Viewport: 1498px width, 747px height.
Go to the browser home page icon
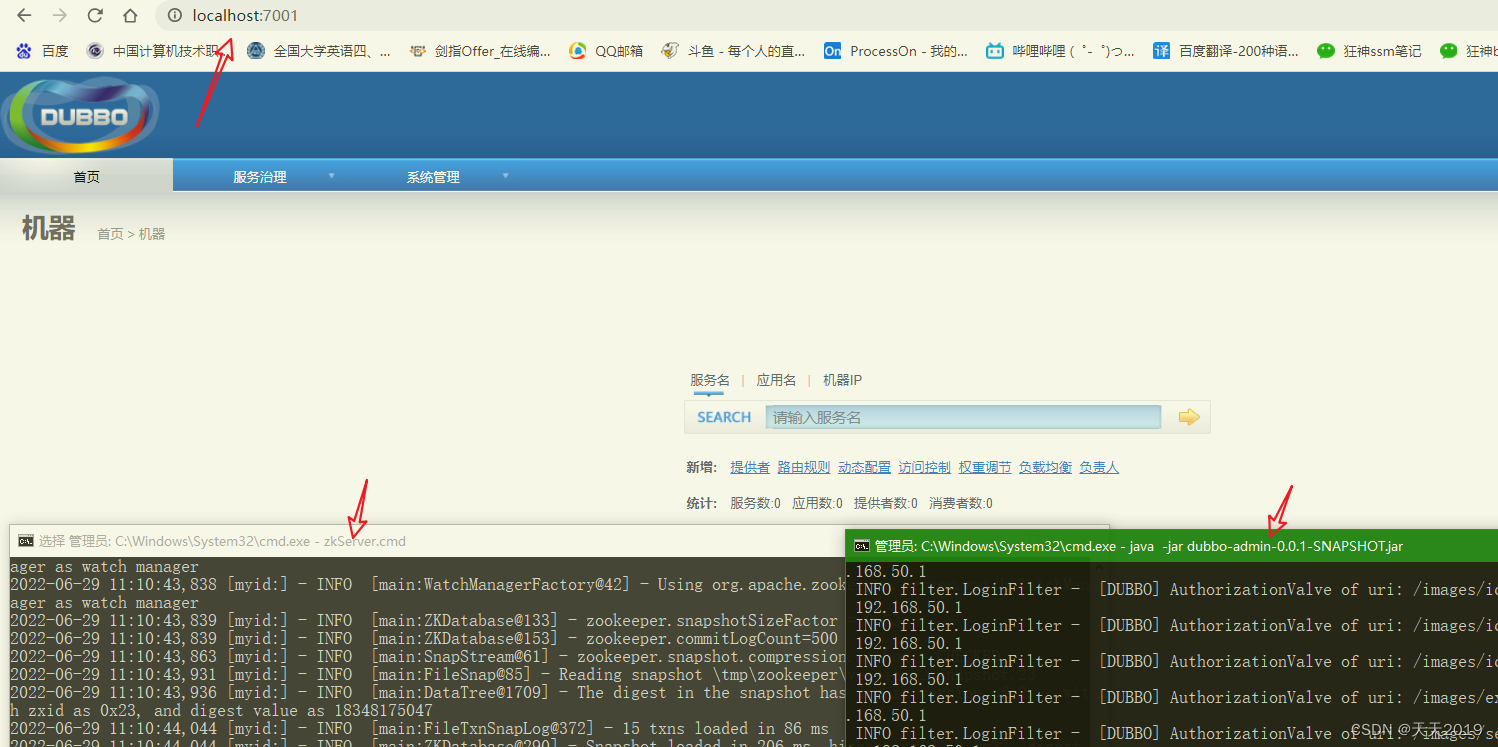point(130,16)
